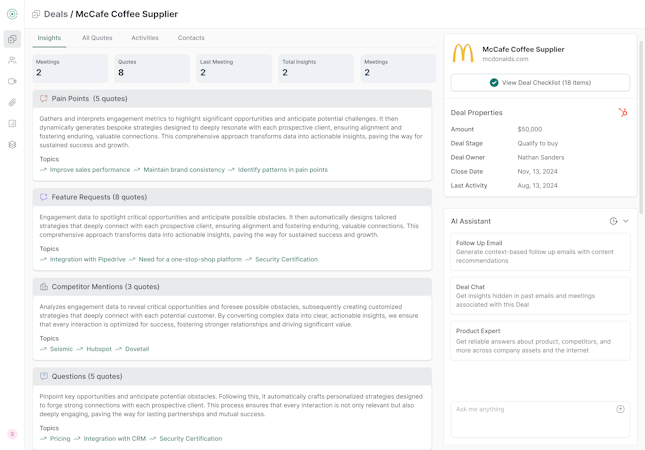
Task: Click the Ask me anything input field
Action: click(x=530, y=410)
